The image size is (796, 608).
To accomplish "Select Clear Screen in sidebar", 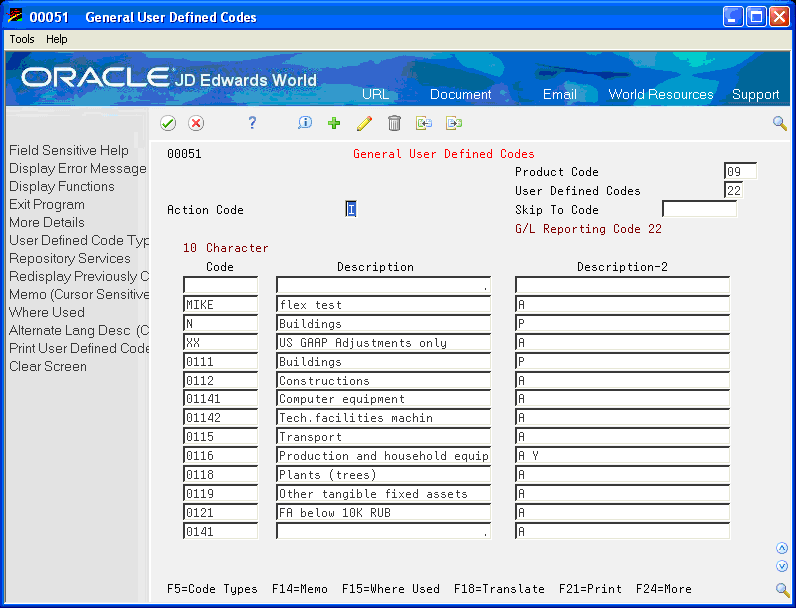I will pos(48,366).
